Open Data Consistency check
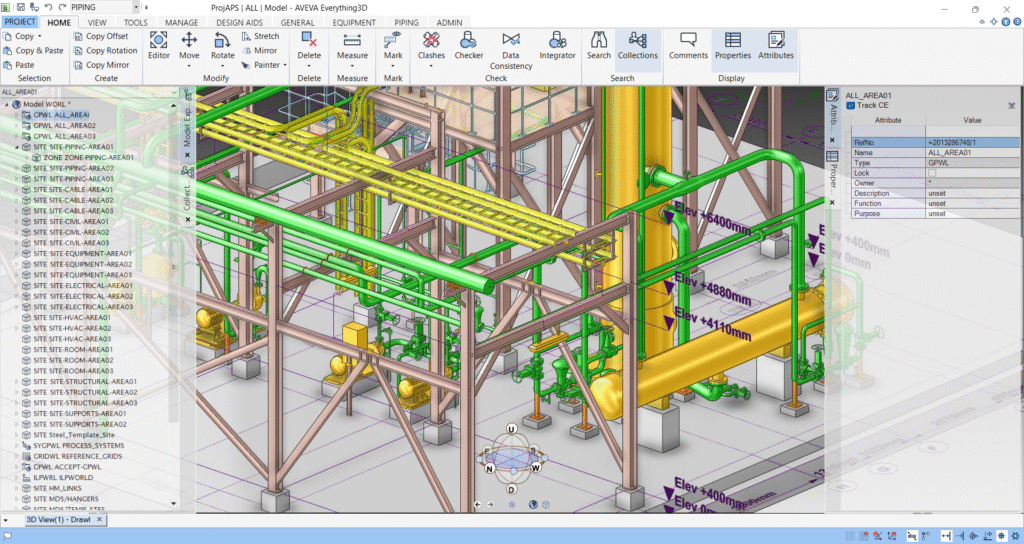Viewport: 1024px width, 544px height. pos(511,50)
